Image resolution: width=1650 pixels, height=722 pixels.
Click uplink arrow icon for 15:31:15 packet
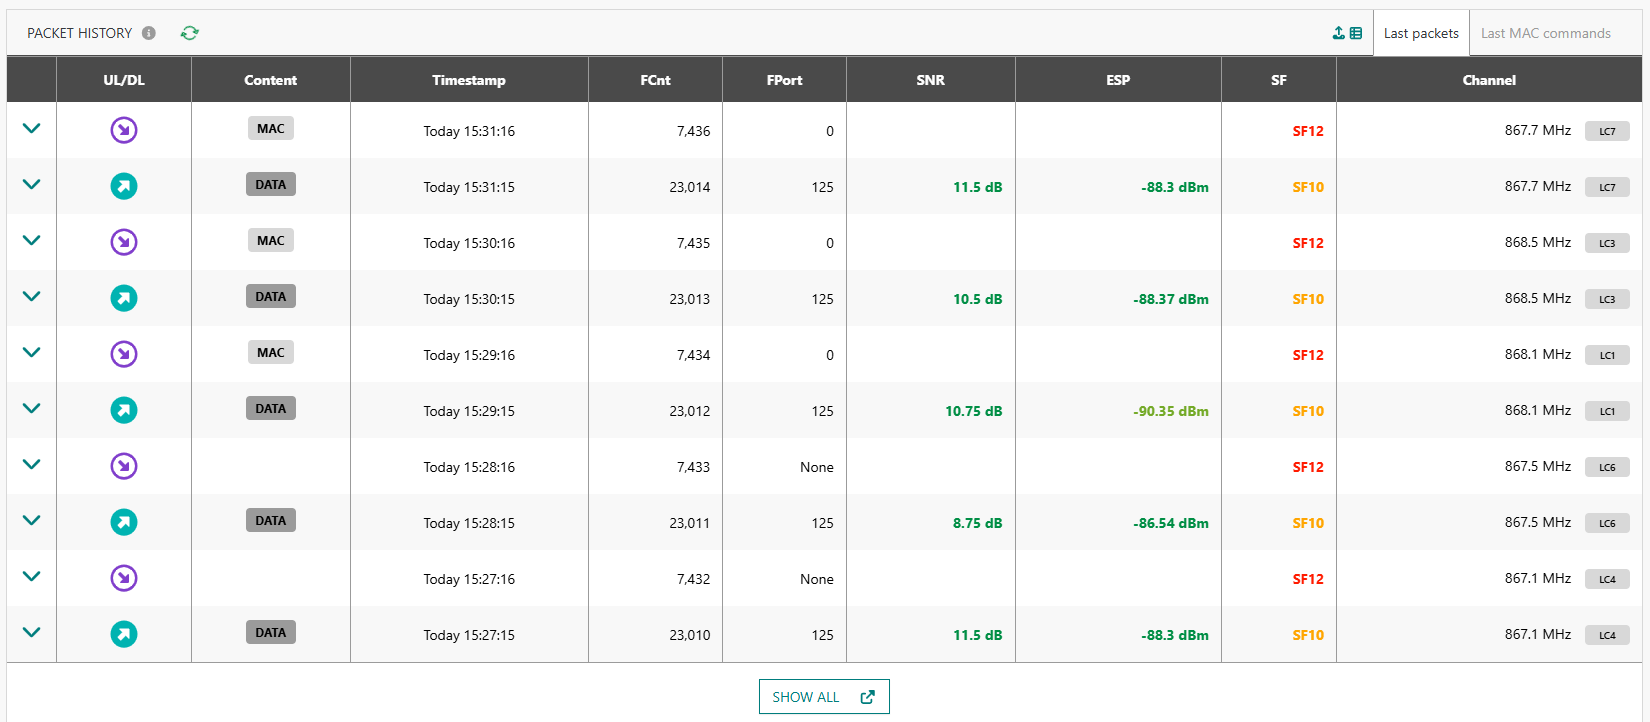tap(124, 186)
